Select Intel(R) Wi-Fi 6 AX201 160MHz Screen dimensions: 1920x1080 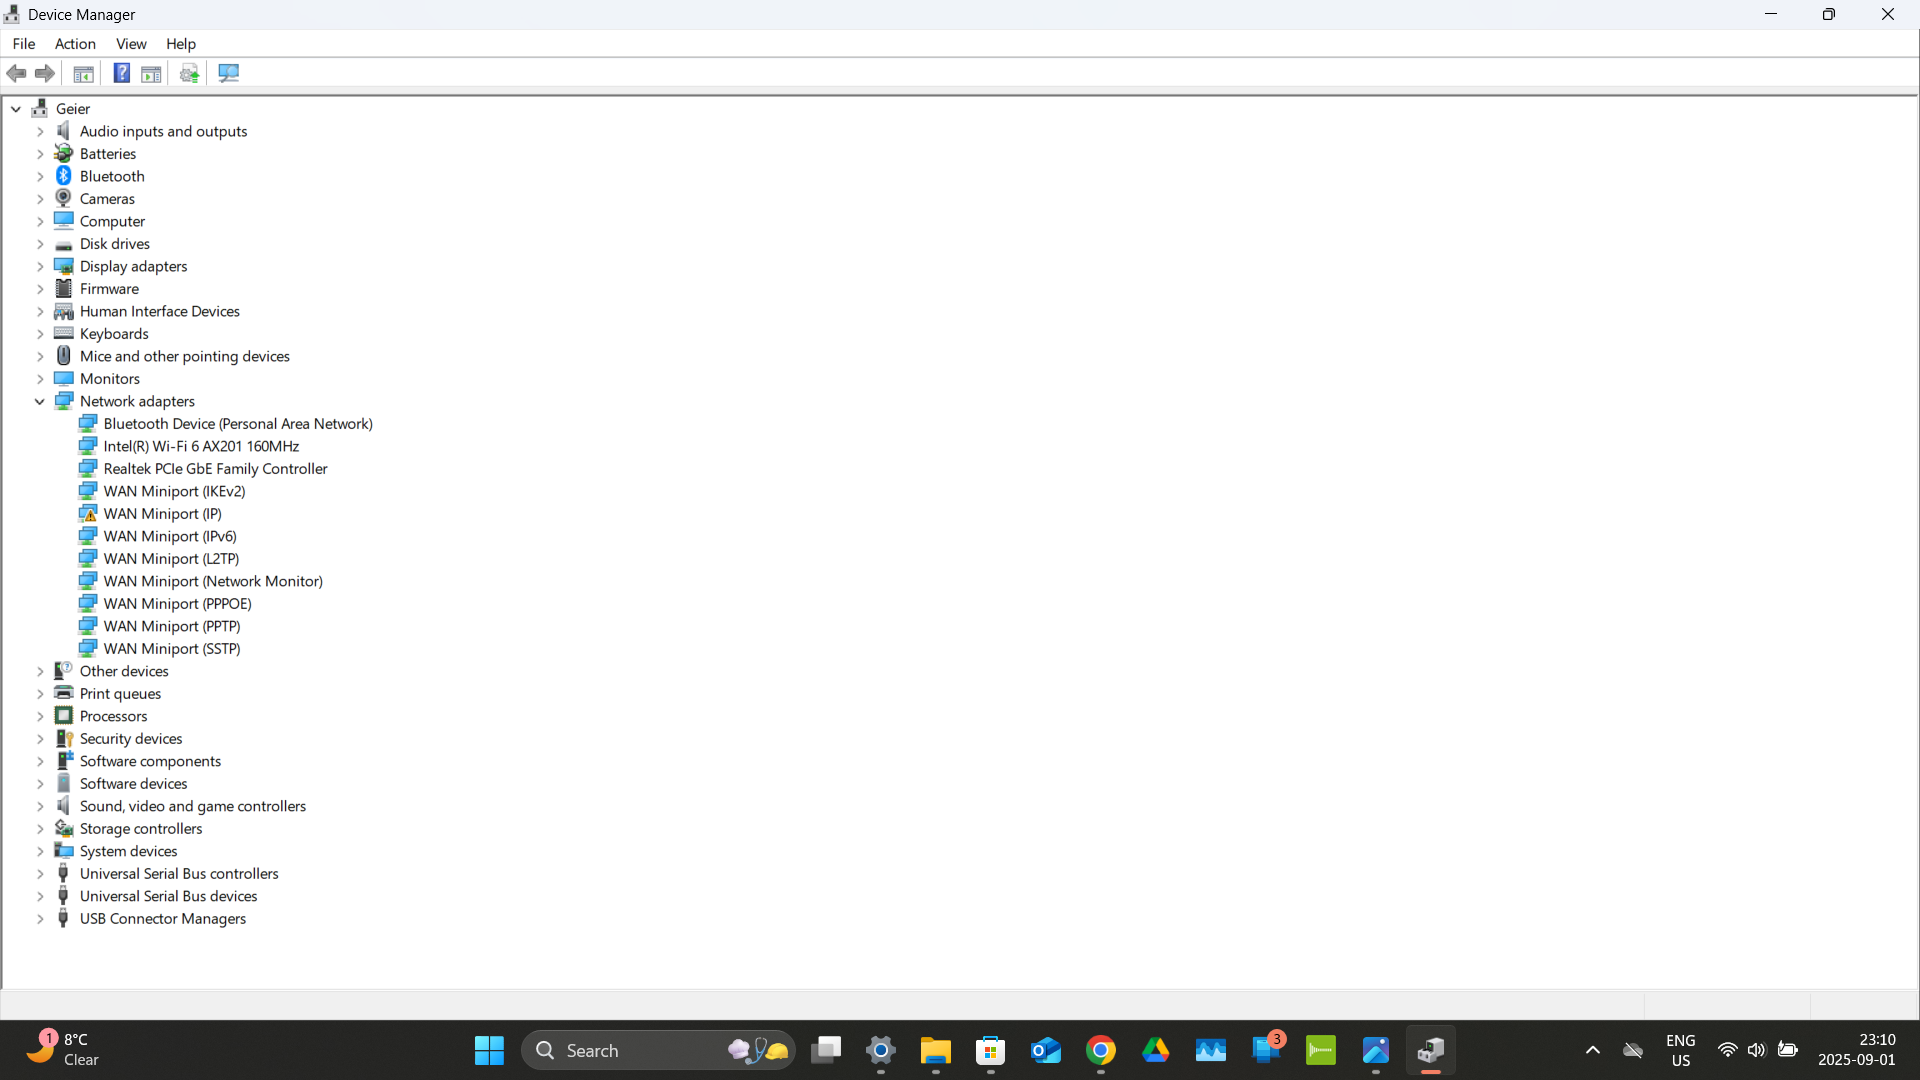point(201,446)
